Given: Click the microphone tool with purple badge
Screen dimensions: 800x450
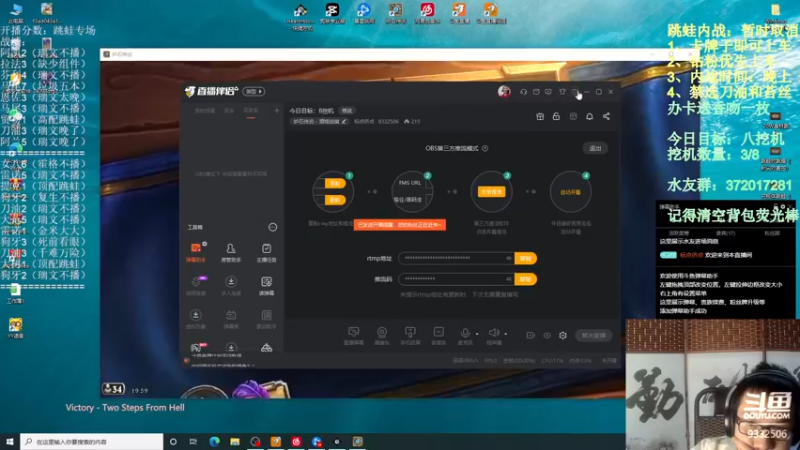Looking at the screenshot, I should pyautogui.click(x=195, y=286).
